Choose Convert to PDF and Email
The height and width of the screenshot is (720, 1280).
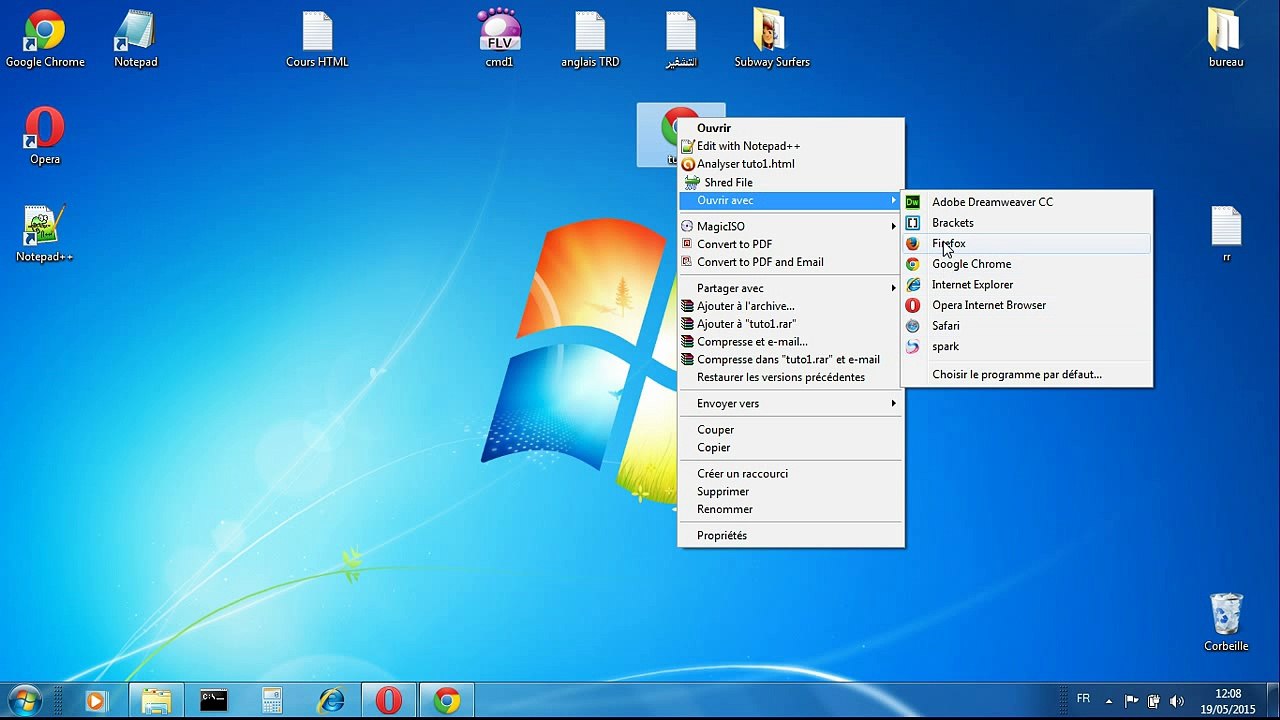(x=790, y=262)
